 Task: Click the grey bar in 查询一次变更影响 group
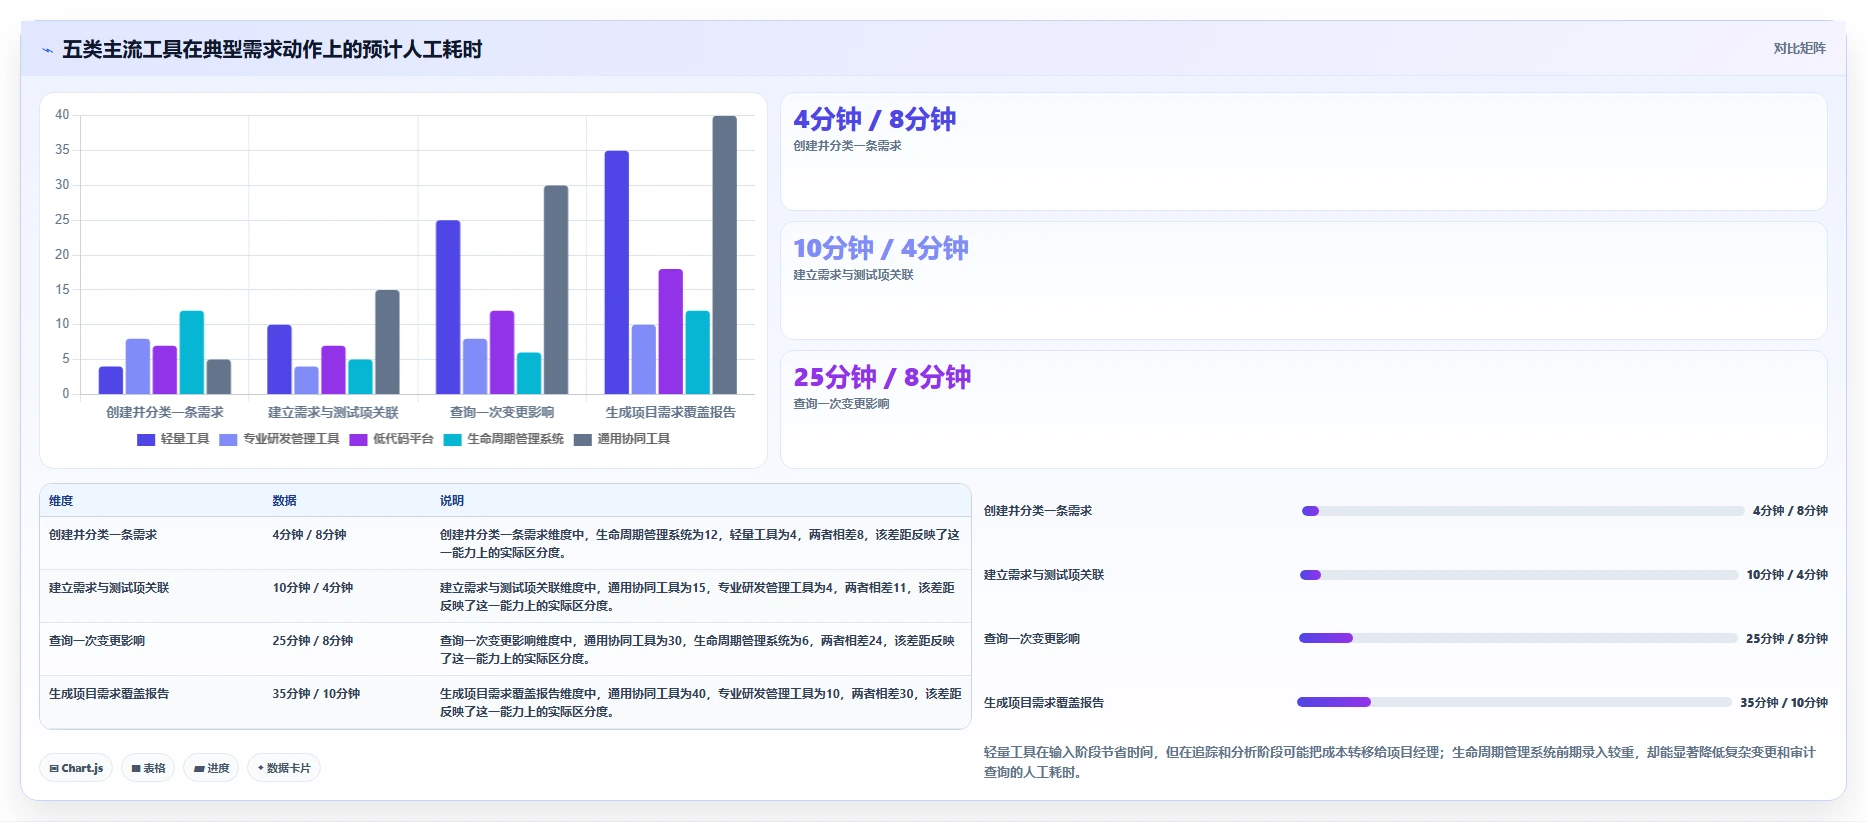point(556,290)
